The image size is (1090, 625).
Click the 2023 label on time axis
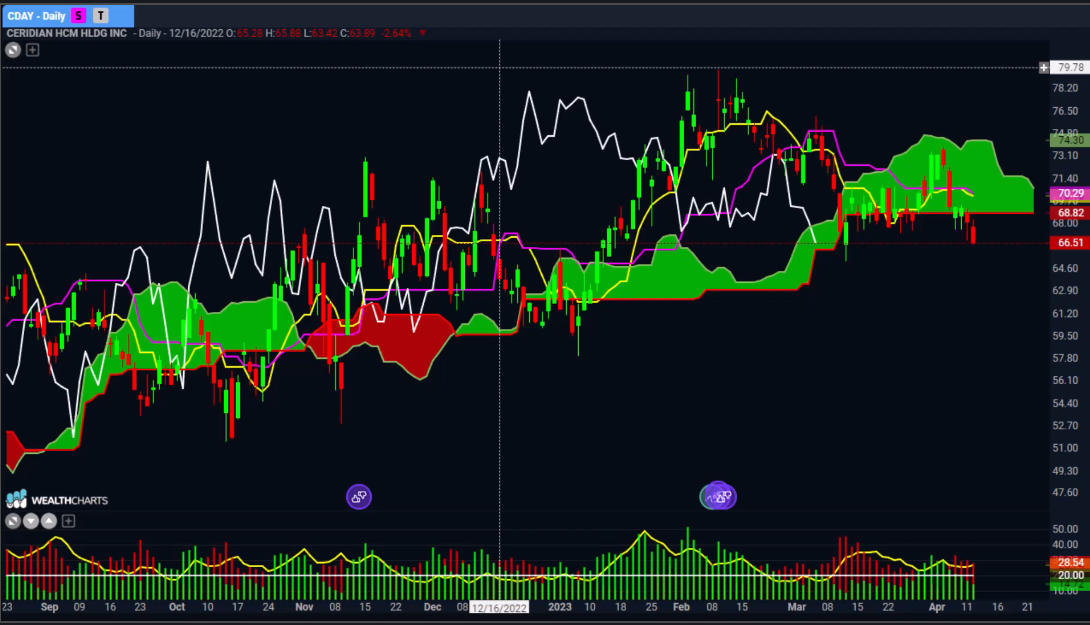[x=560, y=607]
